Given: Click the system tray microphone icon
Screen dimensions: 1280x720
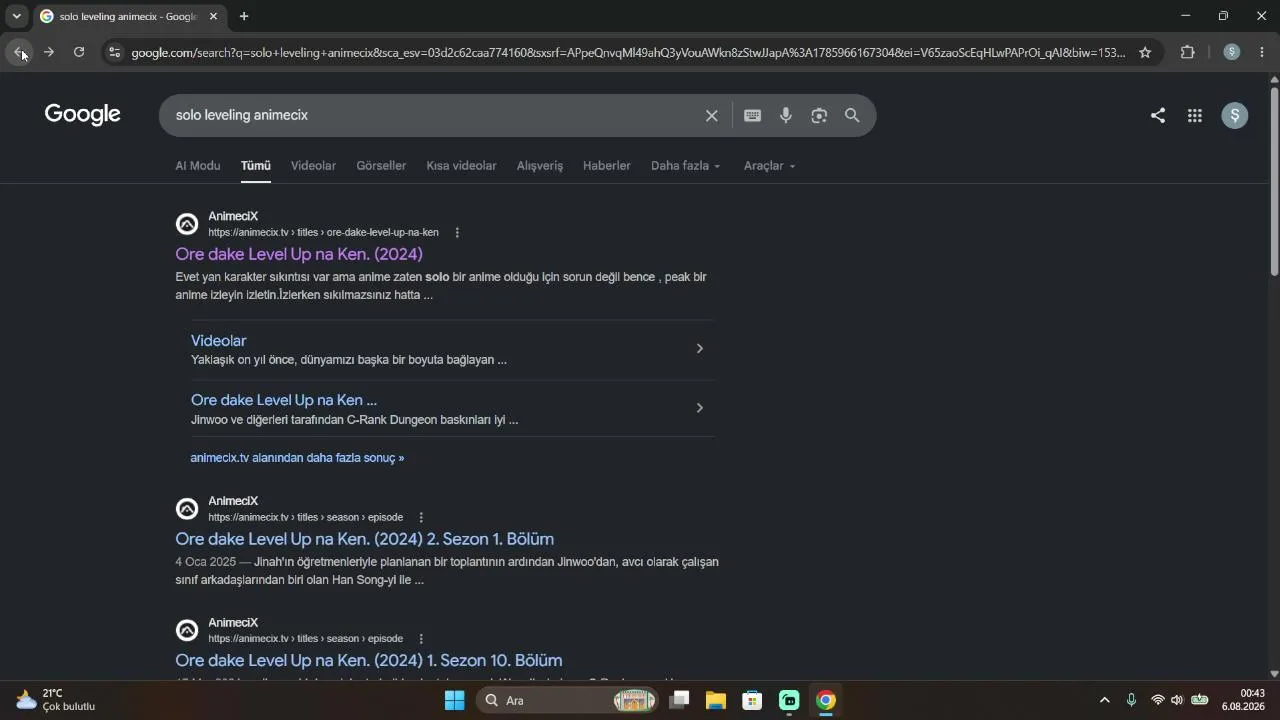Looking at the screenshot, I should click(x=1131, y=700).
